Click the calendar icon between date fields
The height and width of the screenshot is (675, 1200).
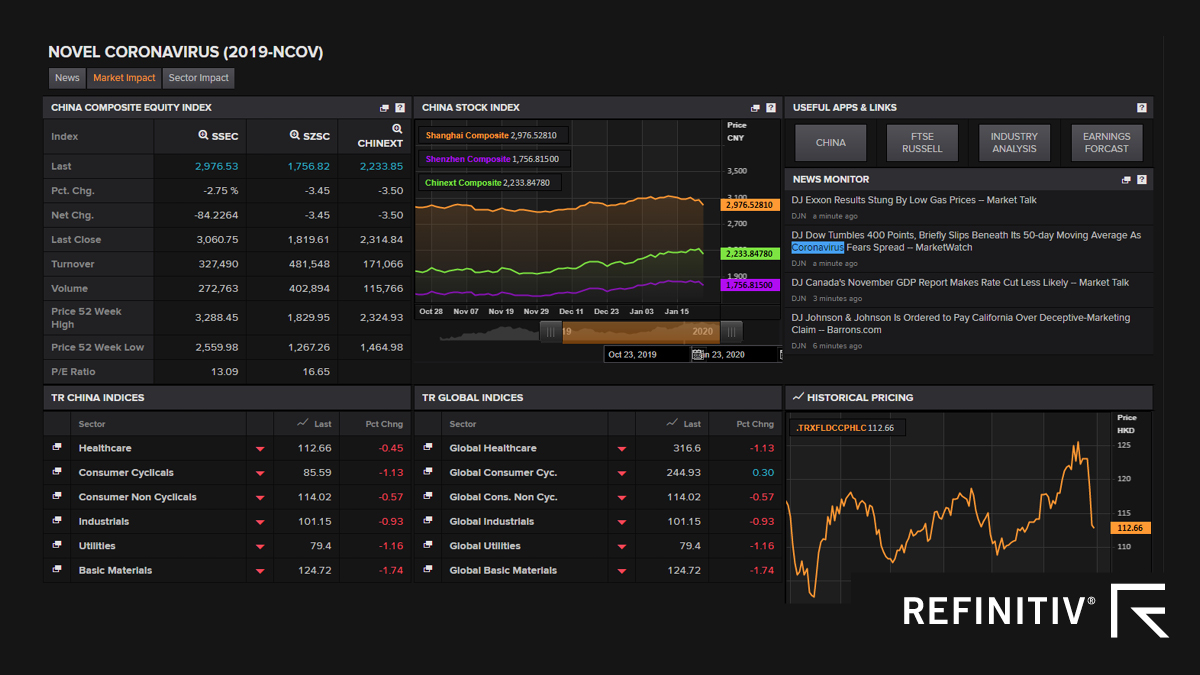697,354
